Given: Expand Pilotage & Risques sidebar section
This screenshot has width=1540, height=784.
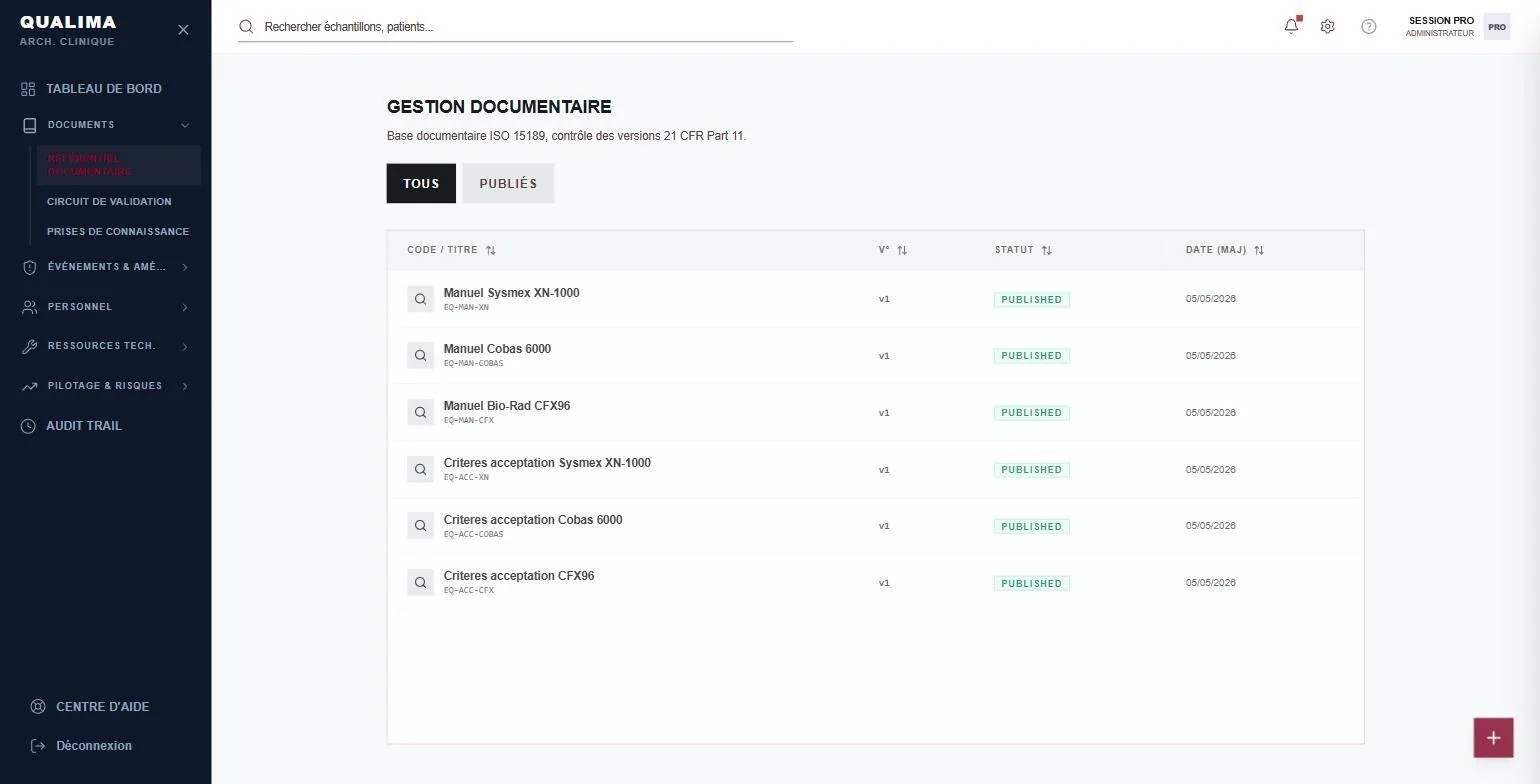Looking at the screenshot, I should 105,386.
